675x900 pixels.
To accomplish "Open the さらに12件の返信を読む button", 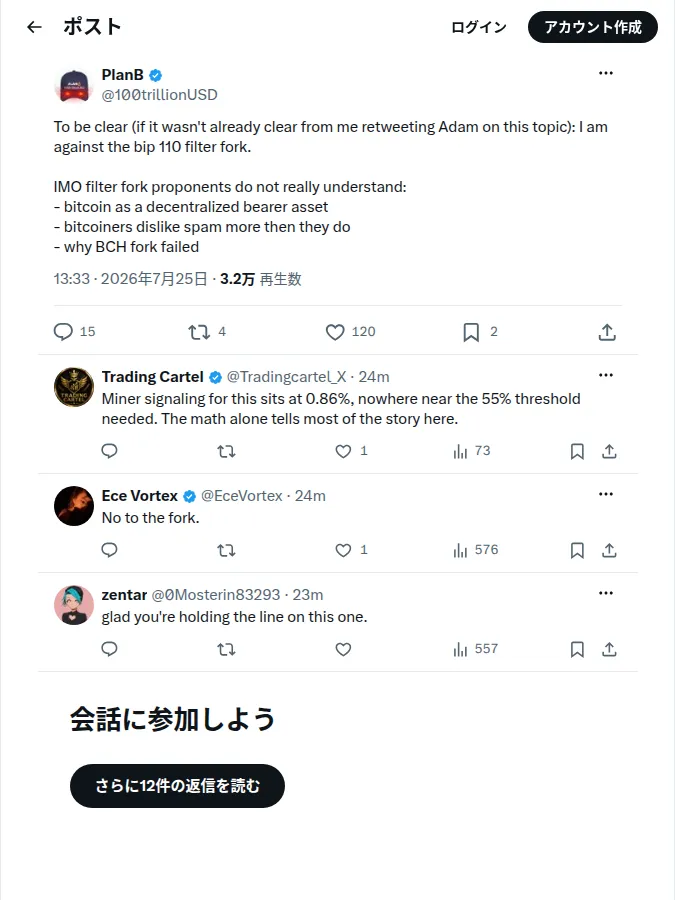I will (x=177, y=785).
